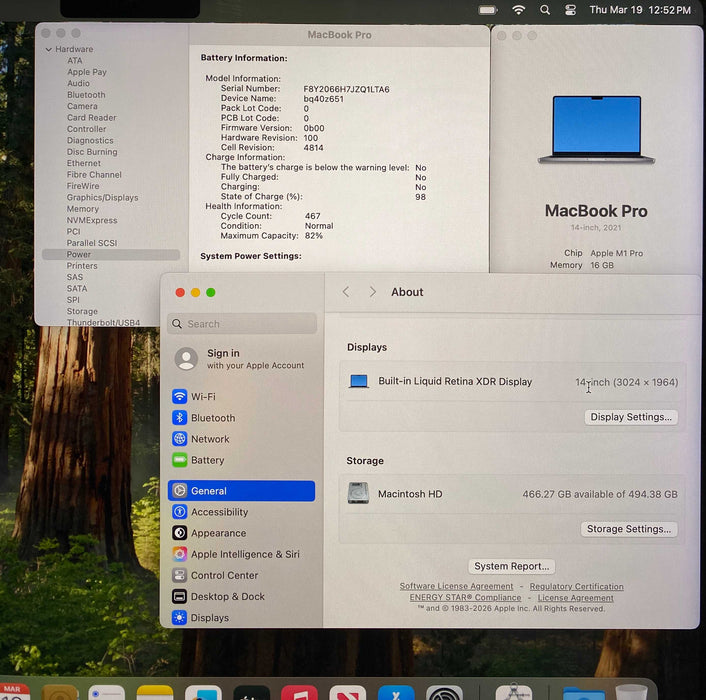Select ATA in the Hardware list

[x=75, y=60]
